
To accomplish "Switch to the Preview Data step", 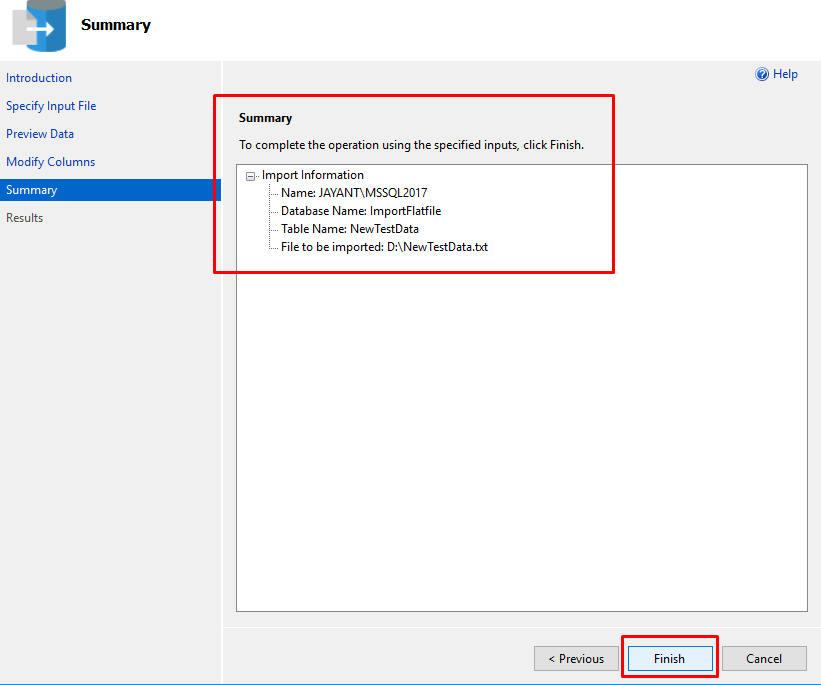I will [x=40, y=134].
